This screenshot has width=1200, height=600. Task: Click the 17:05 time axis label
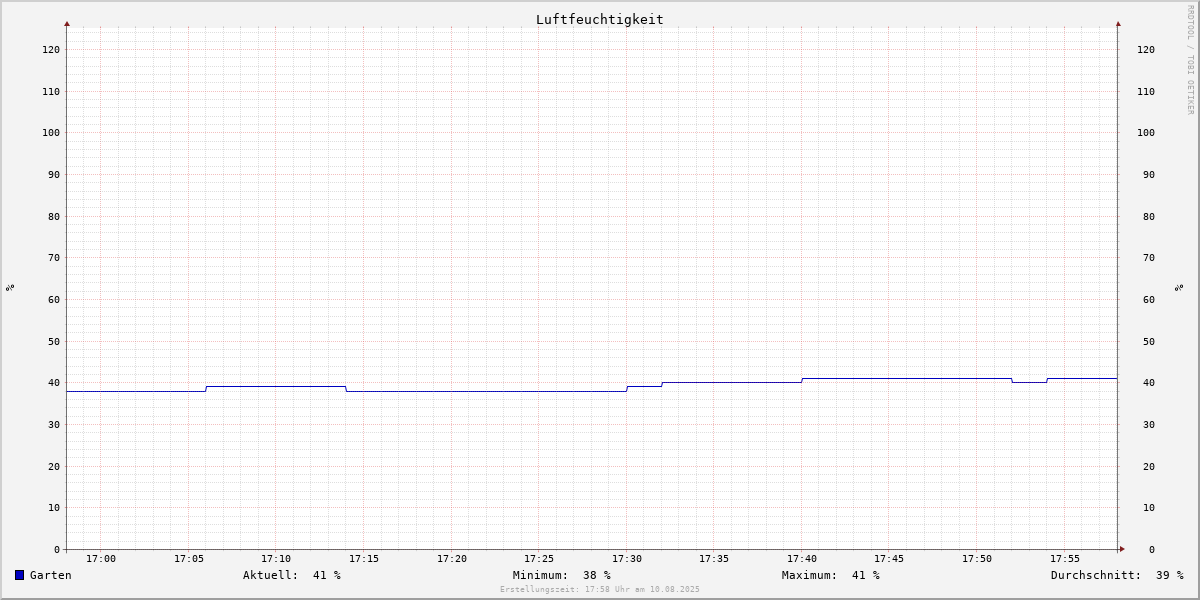click(189, 559)
